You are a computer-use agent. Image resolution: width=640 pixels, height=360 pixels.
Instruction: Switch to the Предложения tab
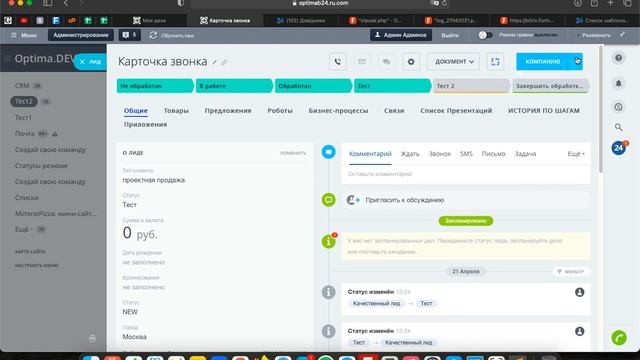[228, 111]
